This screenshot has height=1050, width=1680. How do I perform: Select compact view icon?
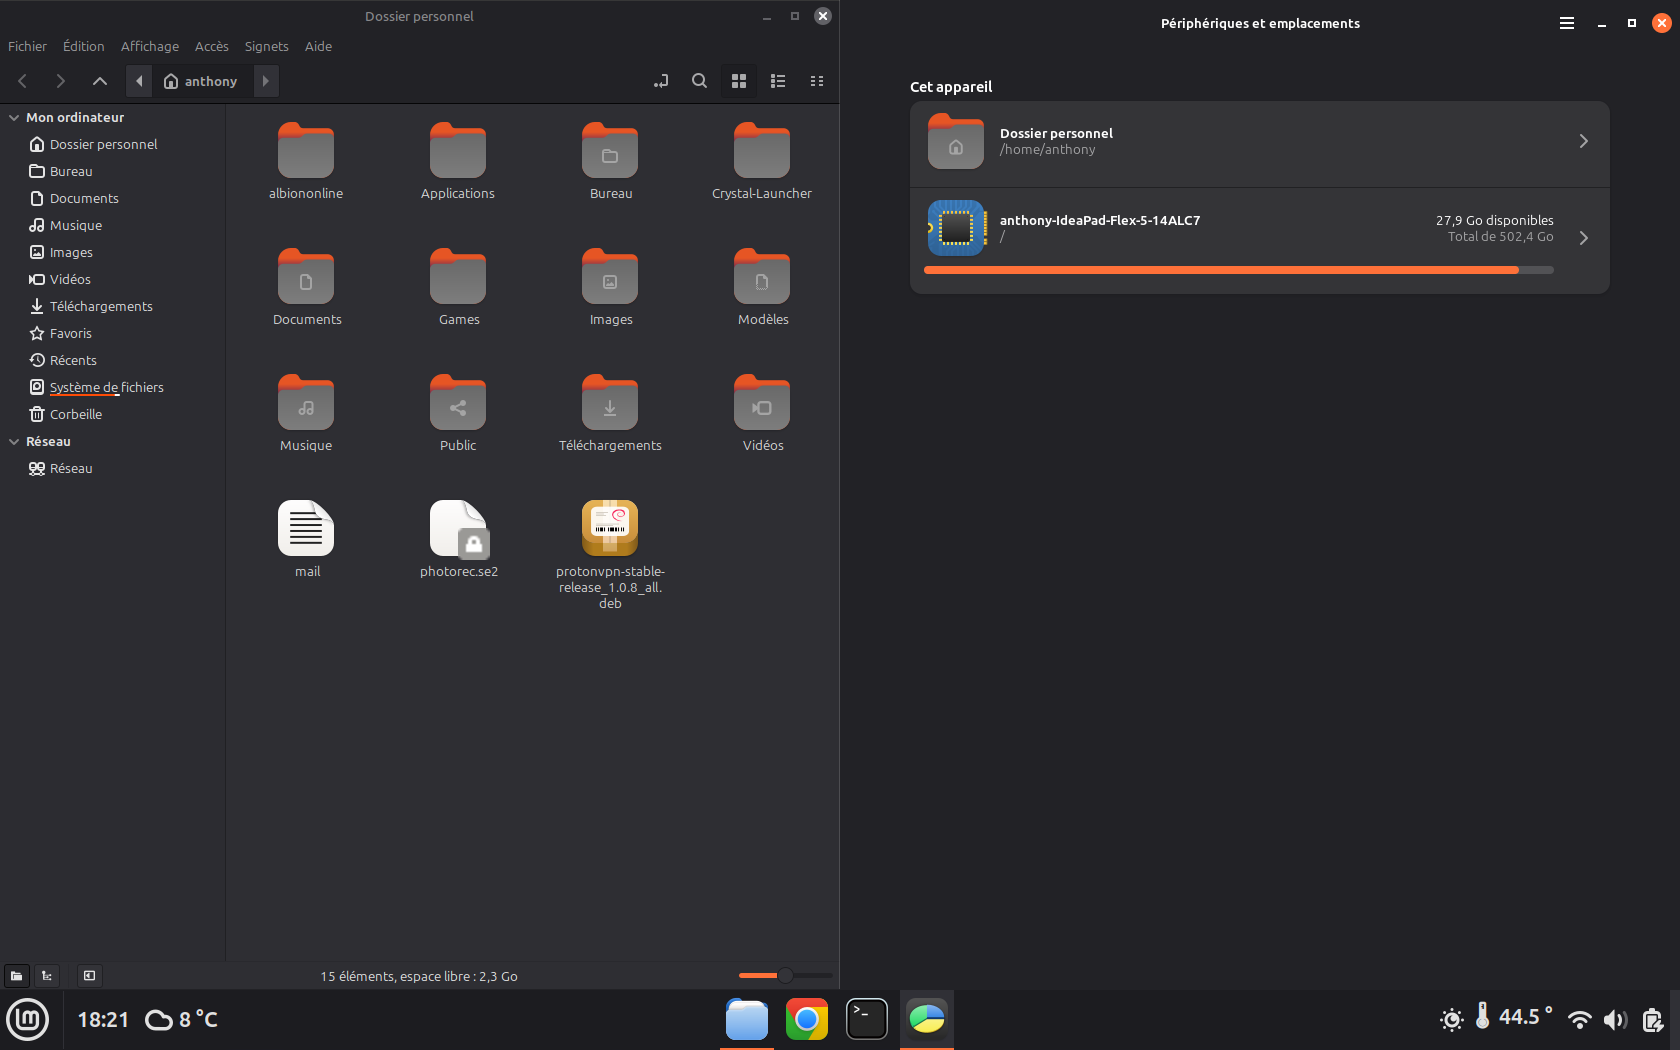(817, 81)
